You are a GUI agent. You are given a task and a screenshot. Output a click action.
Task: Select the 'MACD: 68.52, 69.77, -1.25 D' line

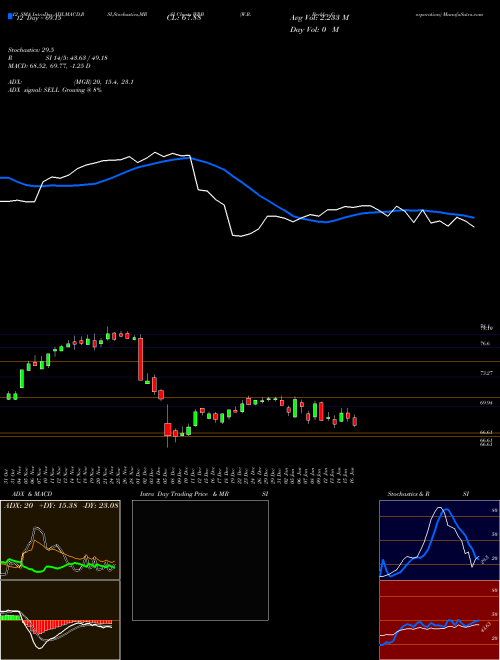coord(49,66)
